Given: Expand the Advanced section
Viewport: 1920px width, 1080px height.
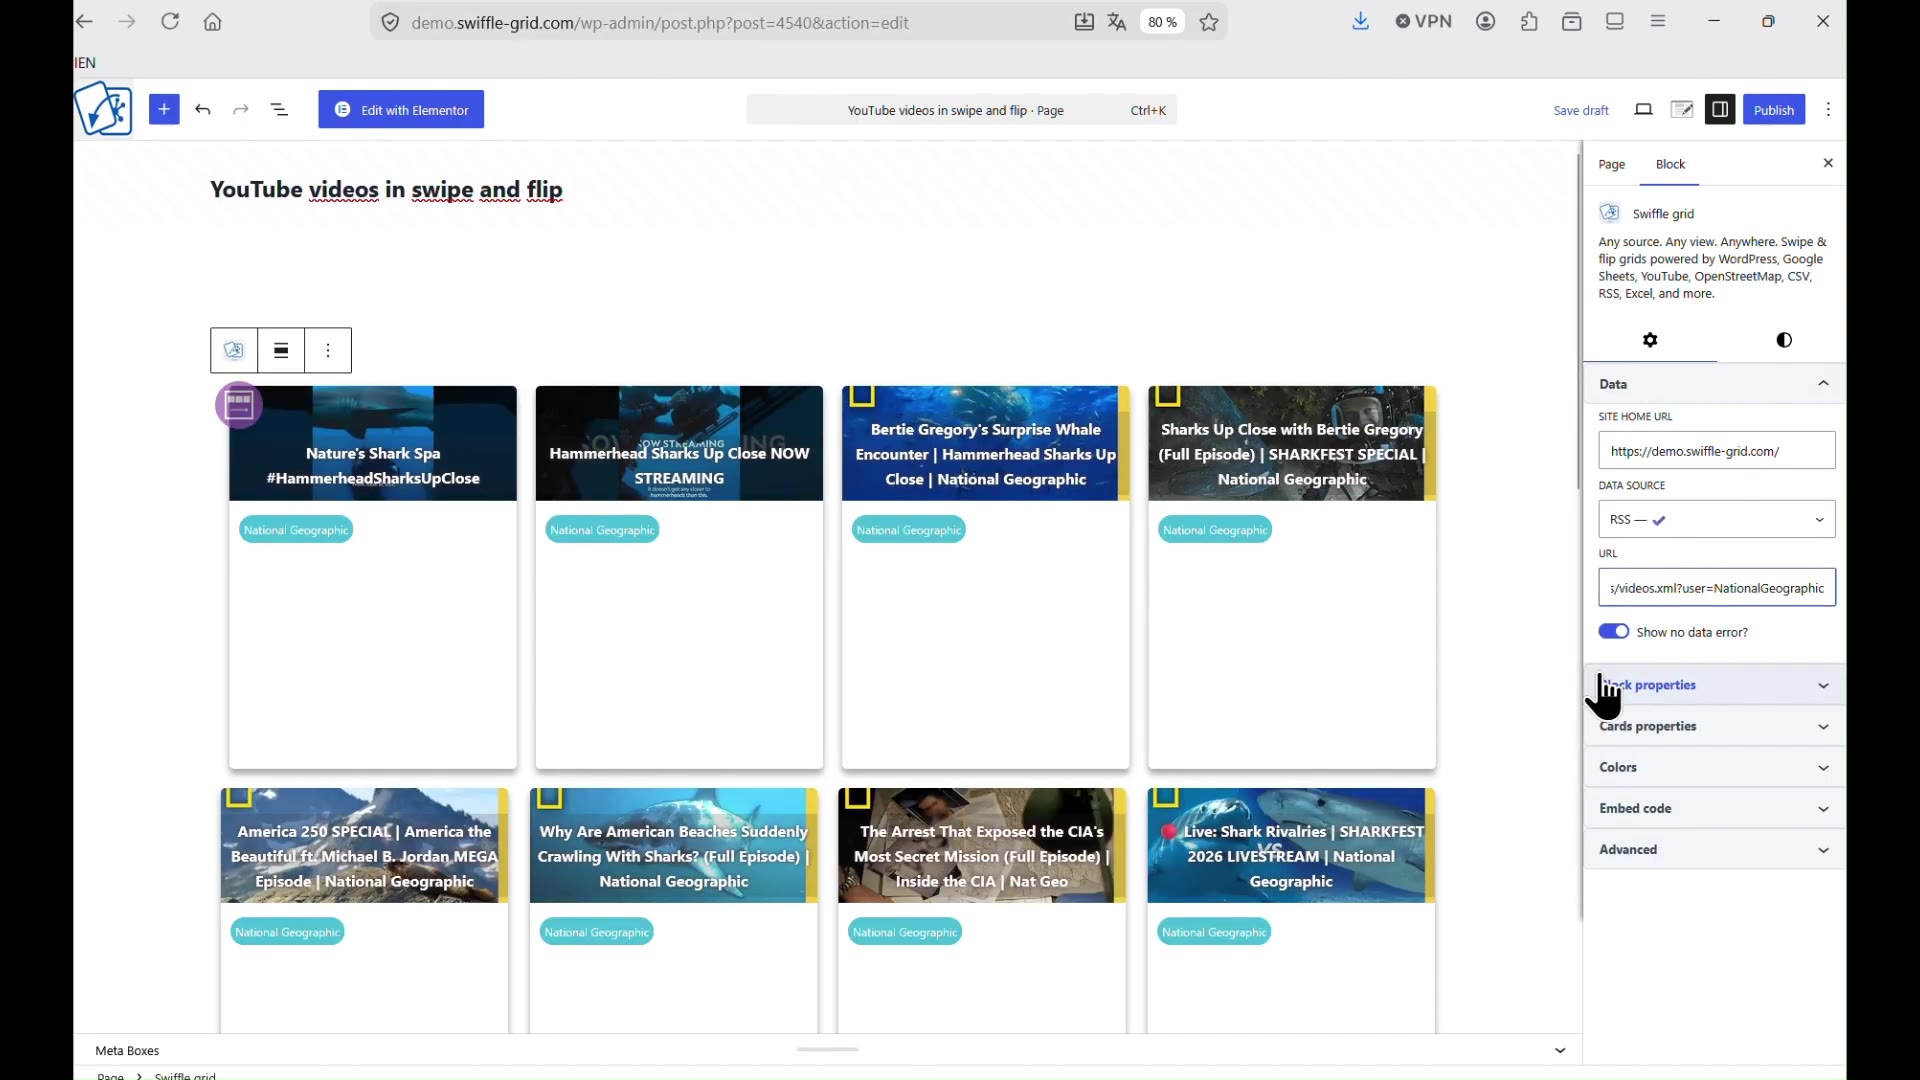Looking at the screenshot, I should (1716, 850).
